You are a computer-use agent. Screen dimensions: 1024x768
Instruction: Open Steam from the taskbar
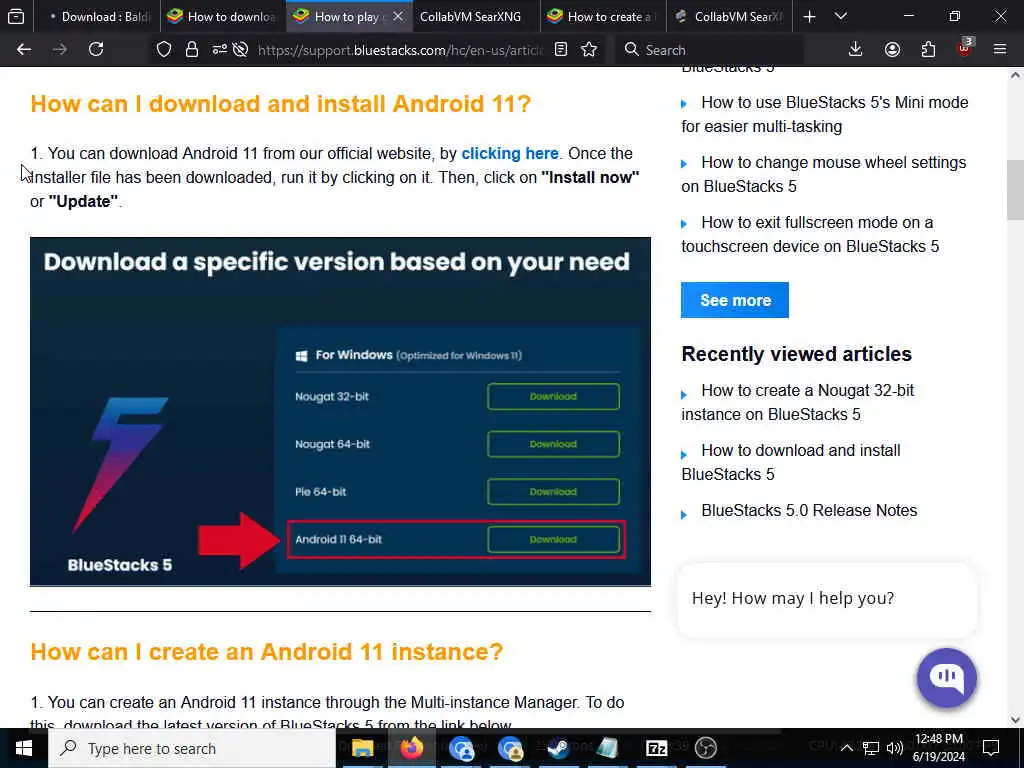(x=558, y=748)
